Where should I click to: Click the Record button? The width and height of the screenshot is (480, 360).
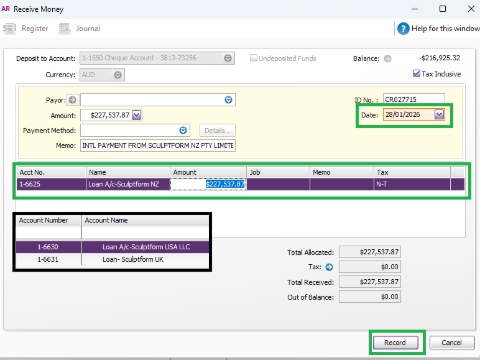pyautogui.click(x=395, y=343)
